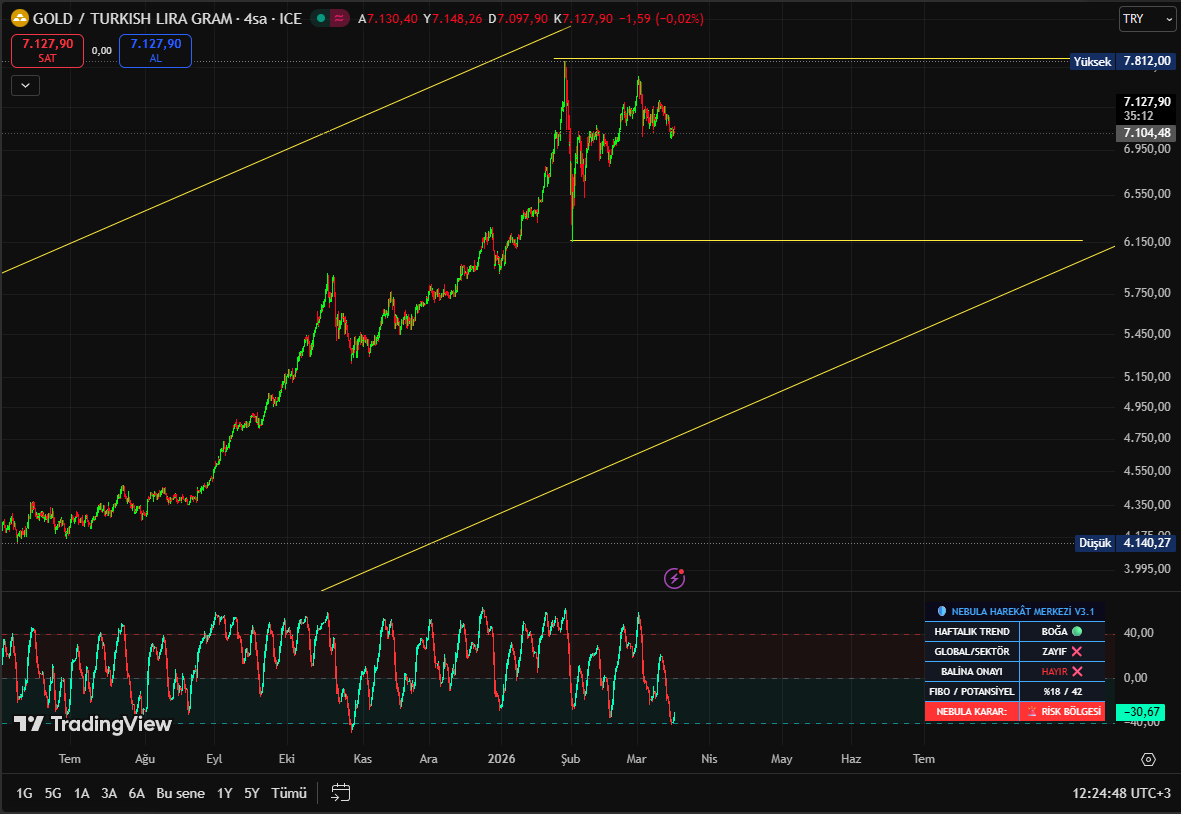This screenshot has height=814, width=1181.
Task: Select the lower yellow trend line
Action: pos(718,418)
